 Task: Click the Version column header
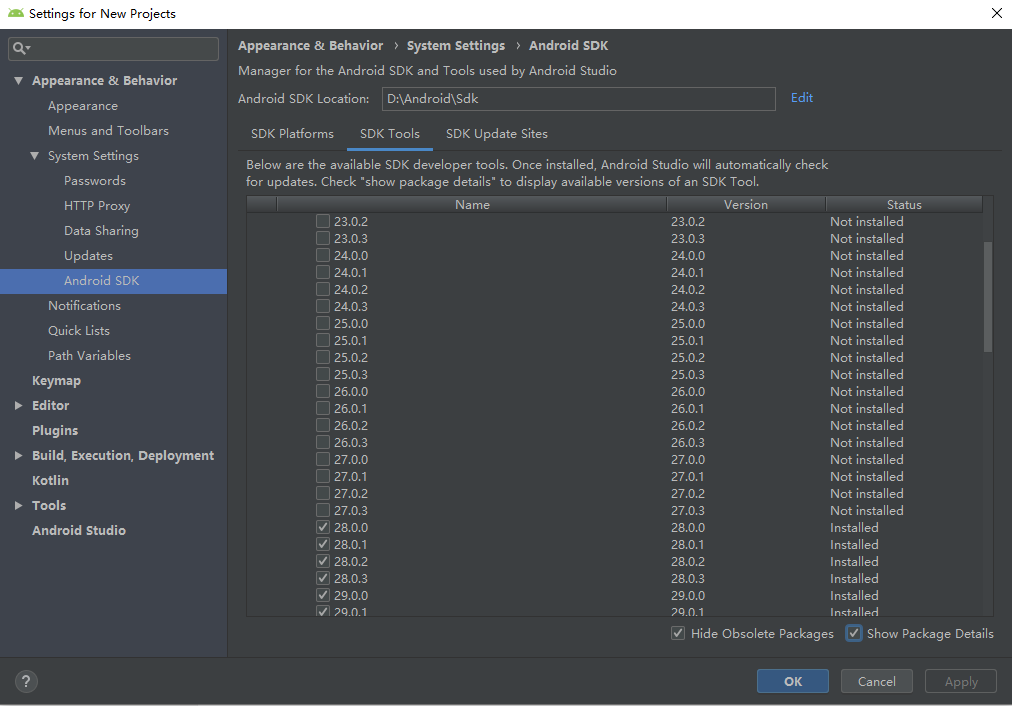pyautogui.click(x=746, y=205)
